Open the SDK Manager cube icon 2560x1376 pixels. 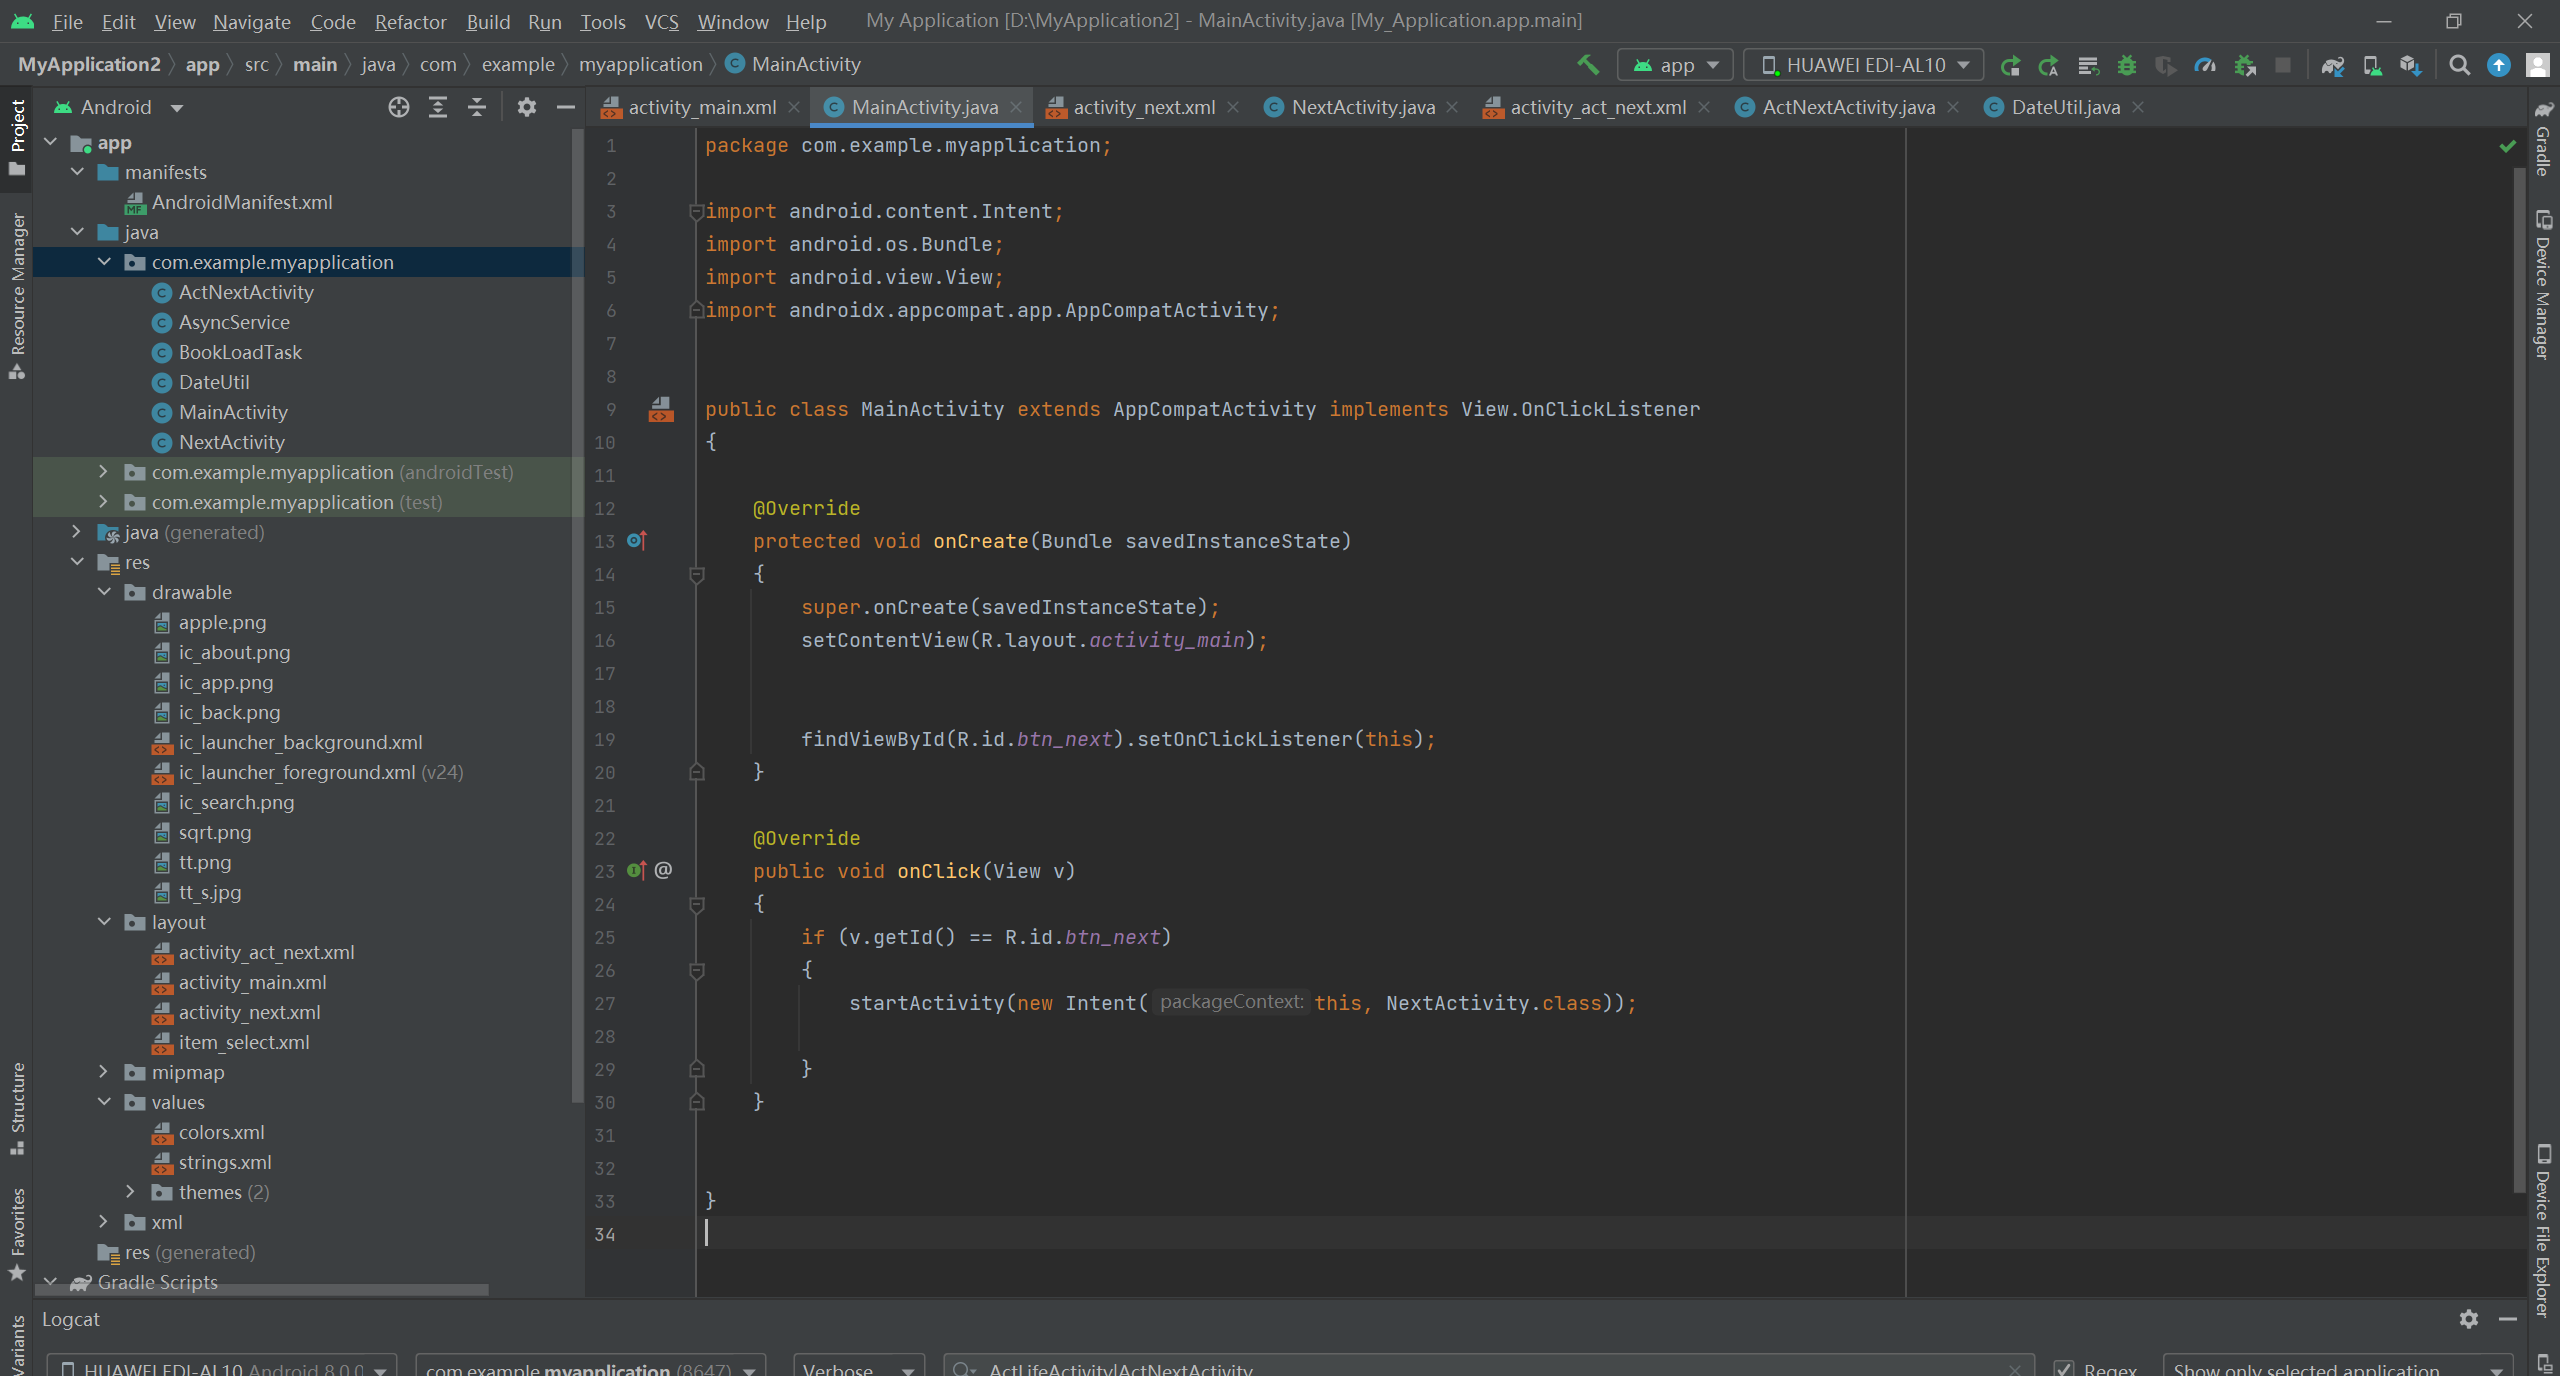click(x=2410, y=65)
